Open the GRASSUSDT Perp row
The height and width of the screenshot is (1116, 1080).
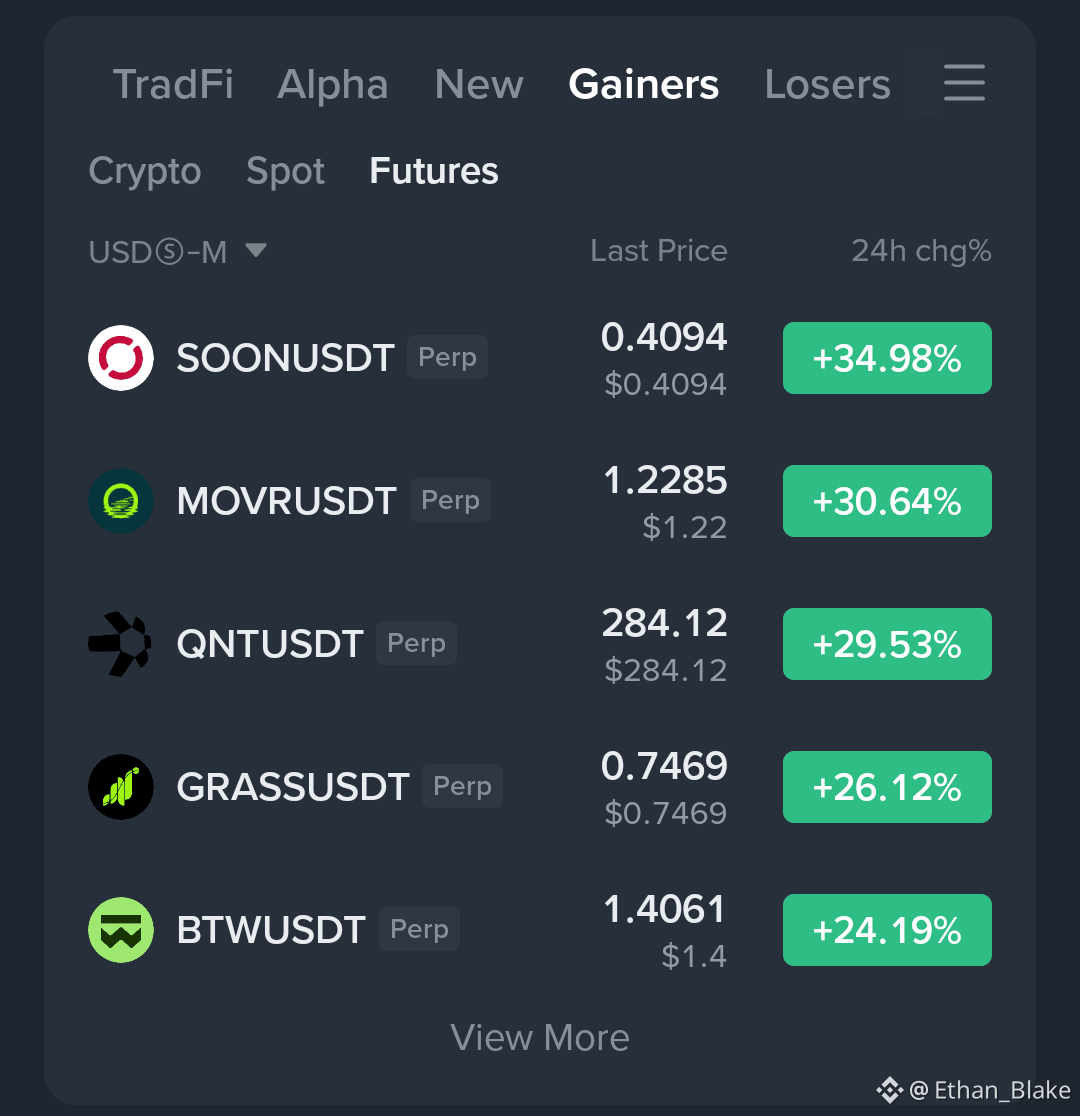pyautogui.click(x=540, y=787)
